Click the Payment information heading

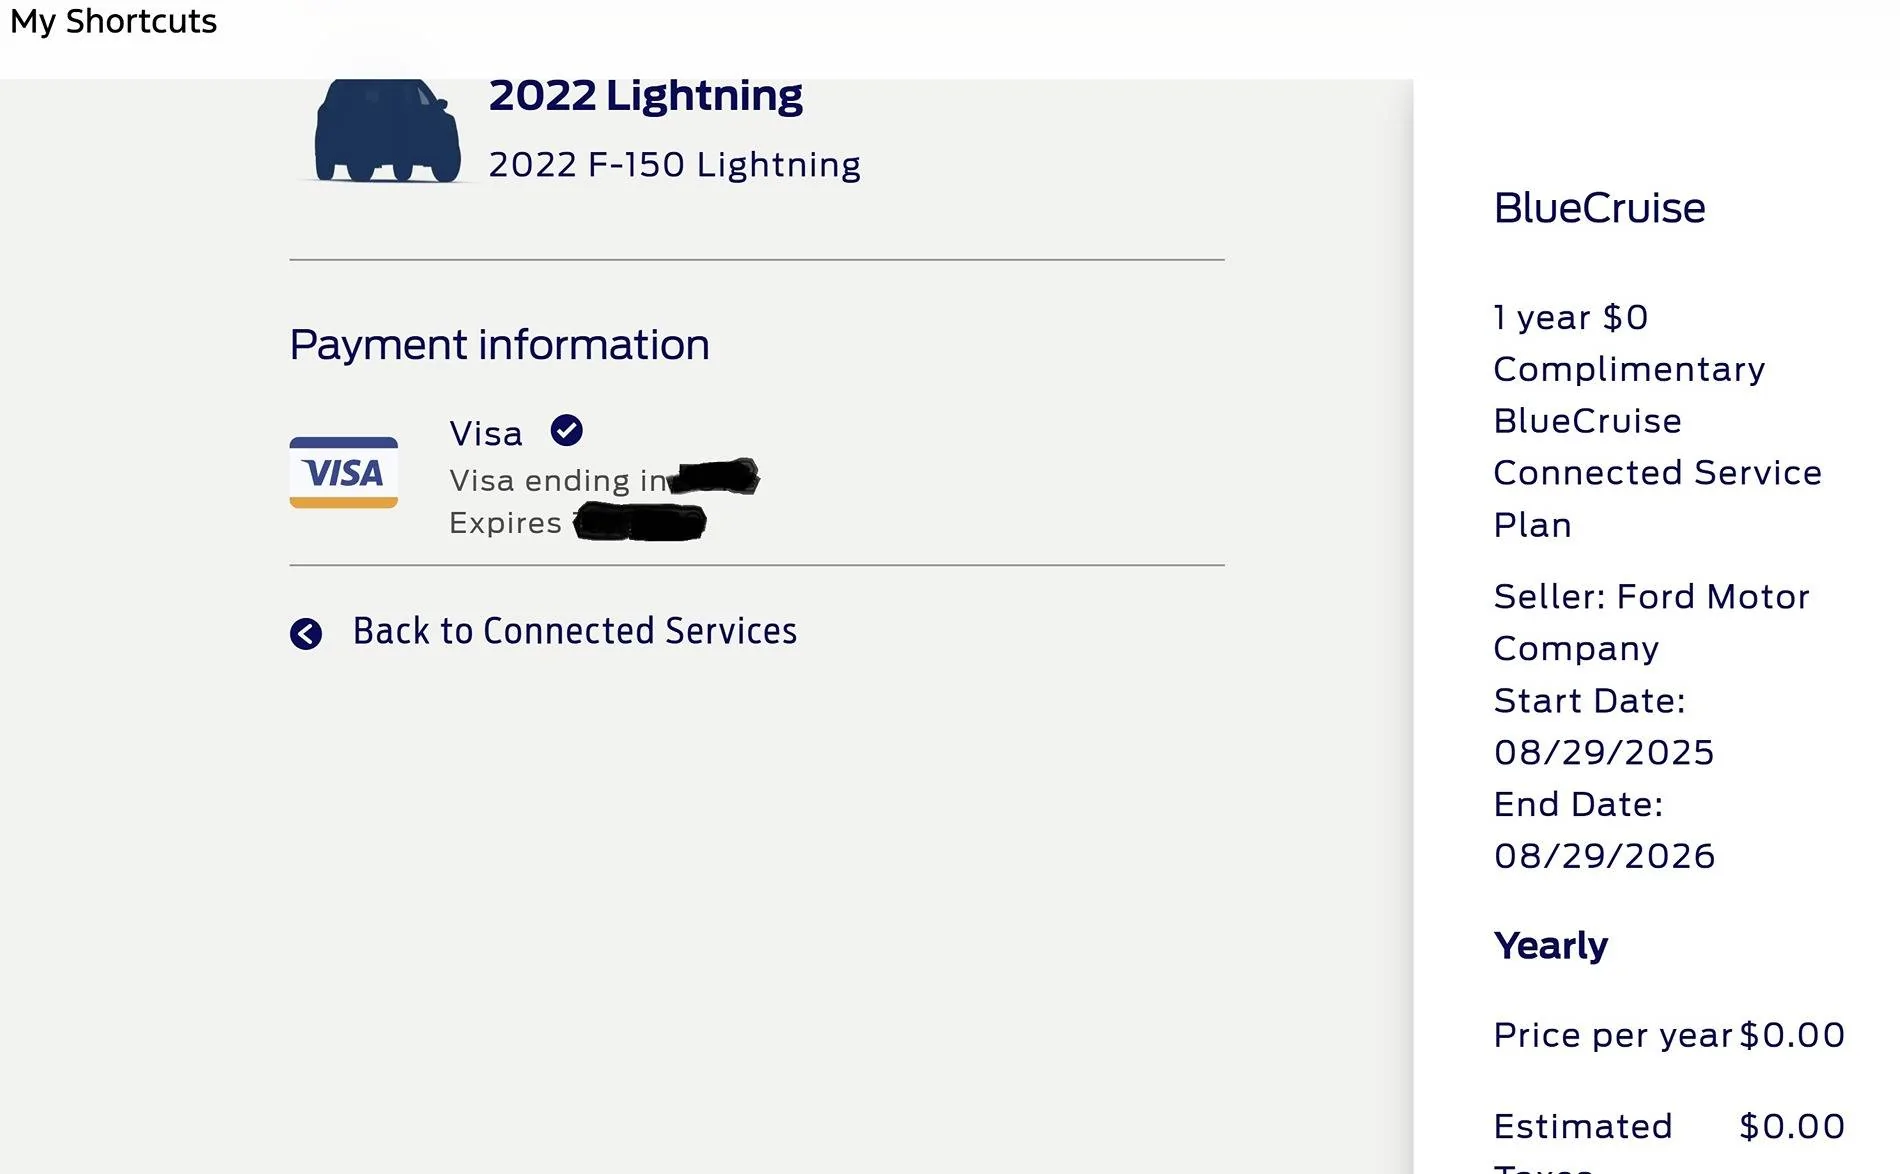coord(499,345)
